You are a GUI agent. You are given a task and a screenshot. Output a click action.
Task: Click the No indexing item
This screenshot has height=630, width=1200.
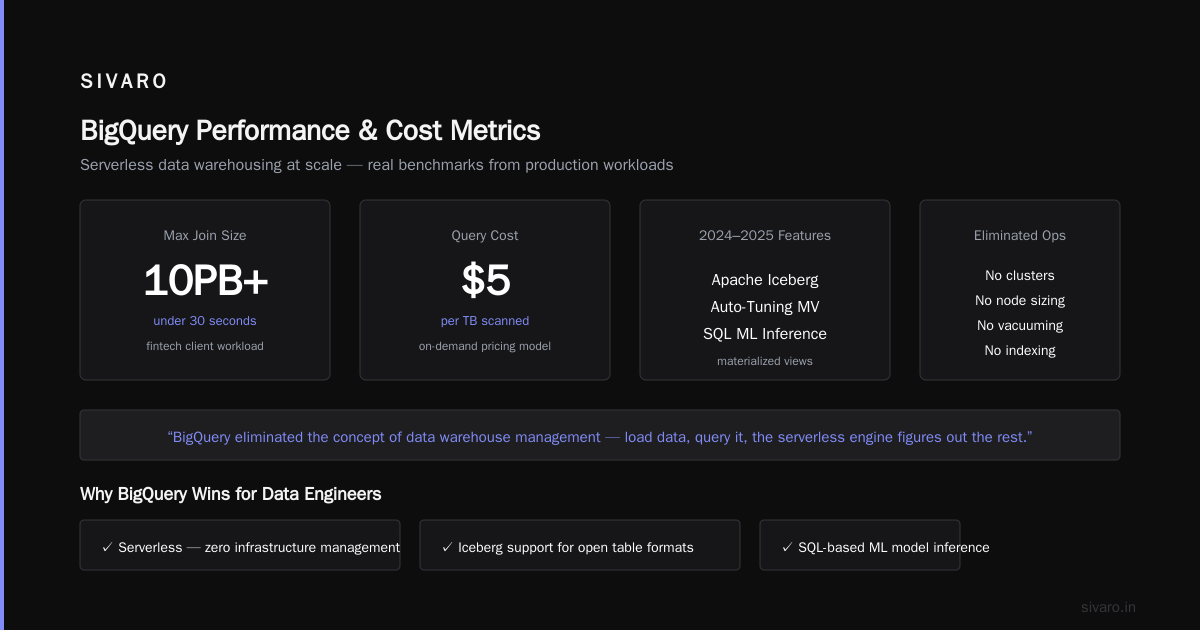click(x=1020, y=350)
